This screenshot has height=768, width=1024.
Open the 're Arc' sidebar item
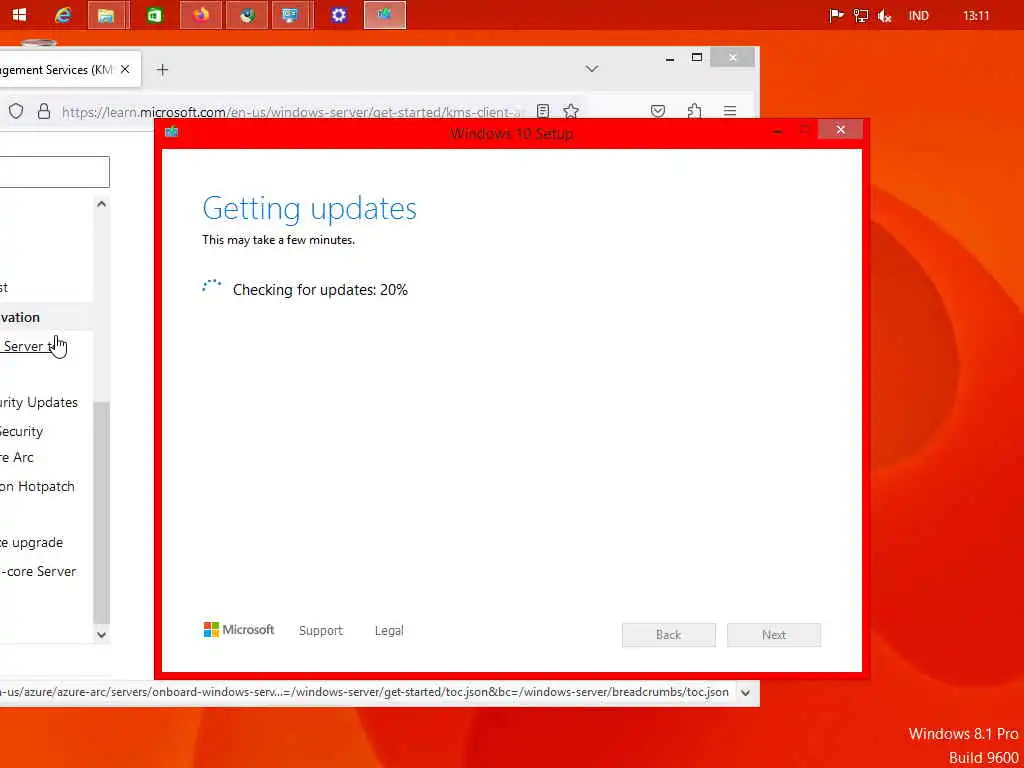coord(16,457)
